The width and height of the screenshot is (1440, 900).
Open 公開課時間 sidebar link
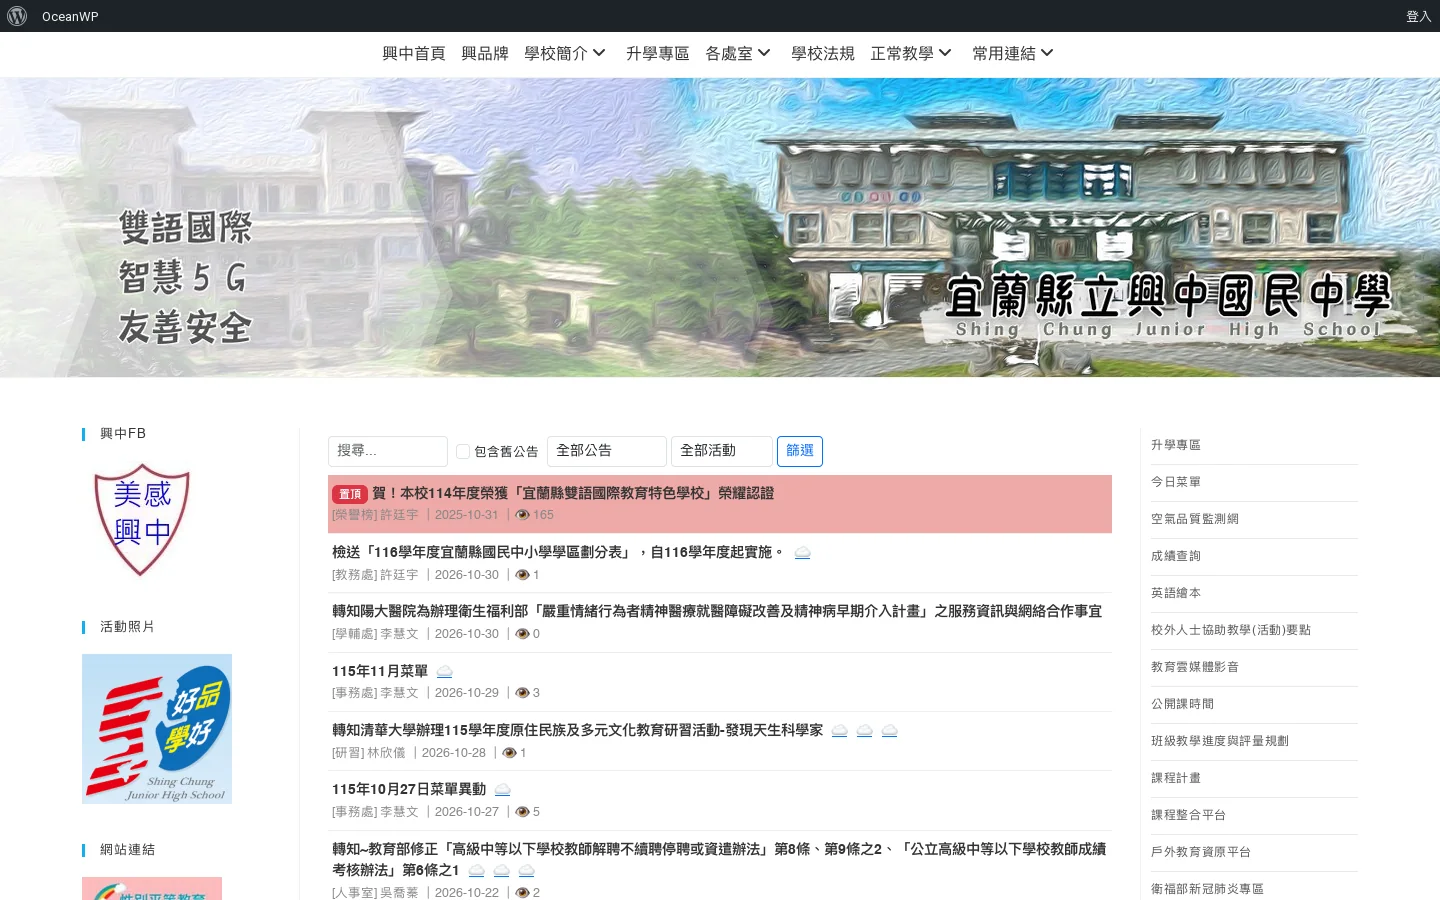click(1182, 704)
